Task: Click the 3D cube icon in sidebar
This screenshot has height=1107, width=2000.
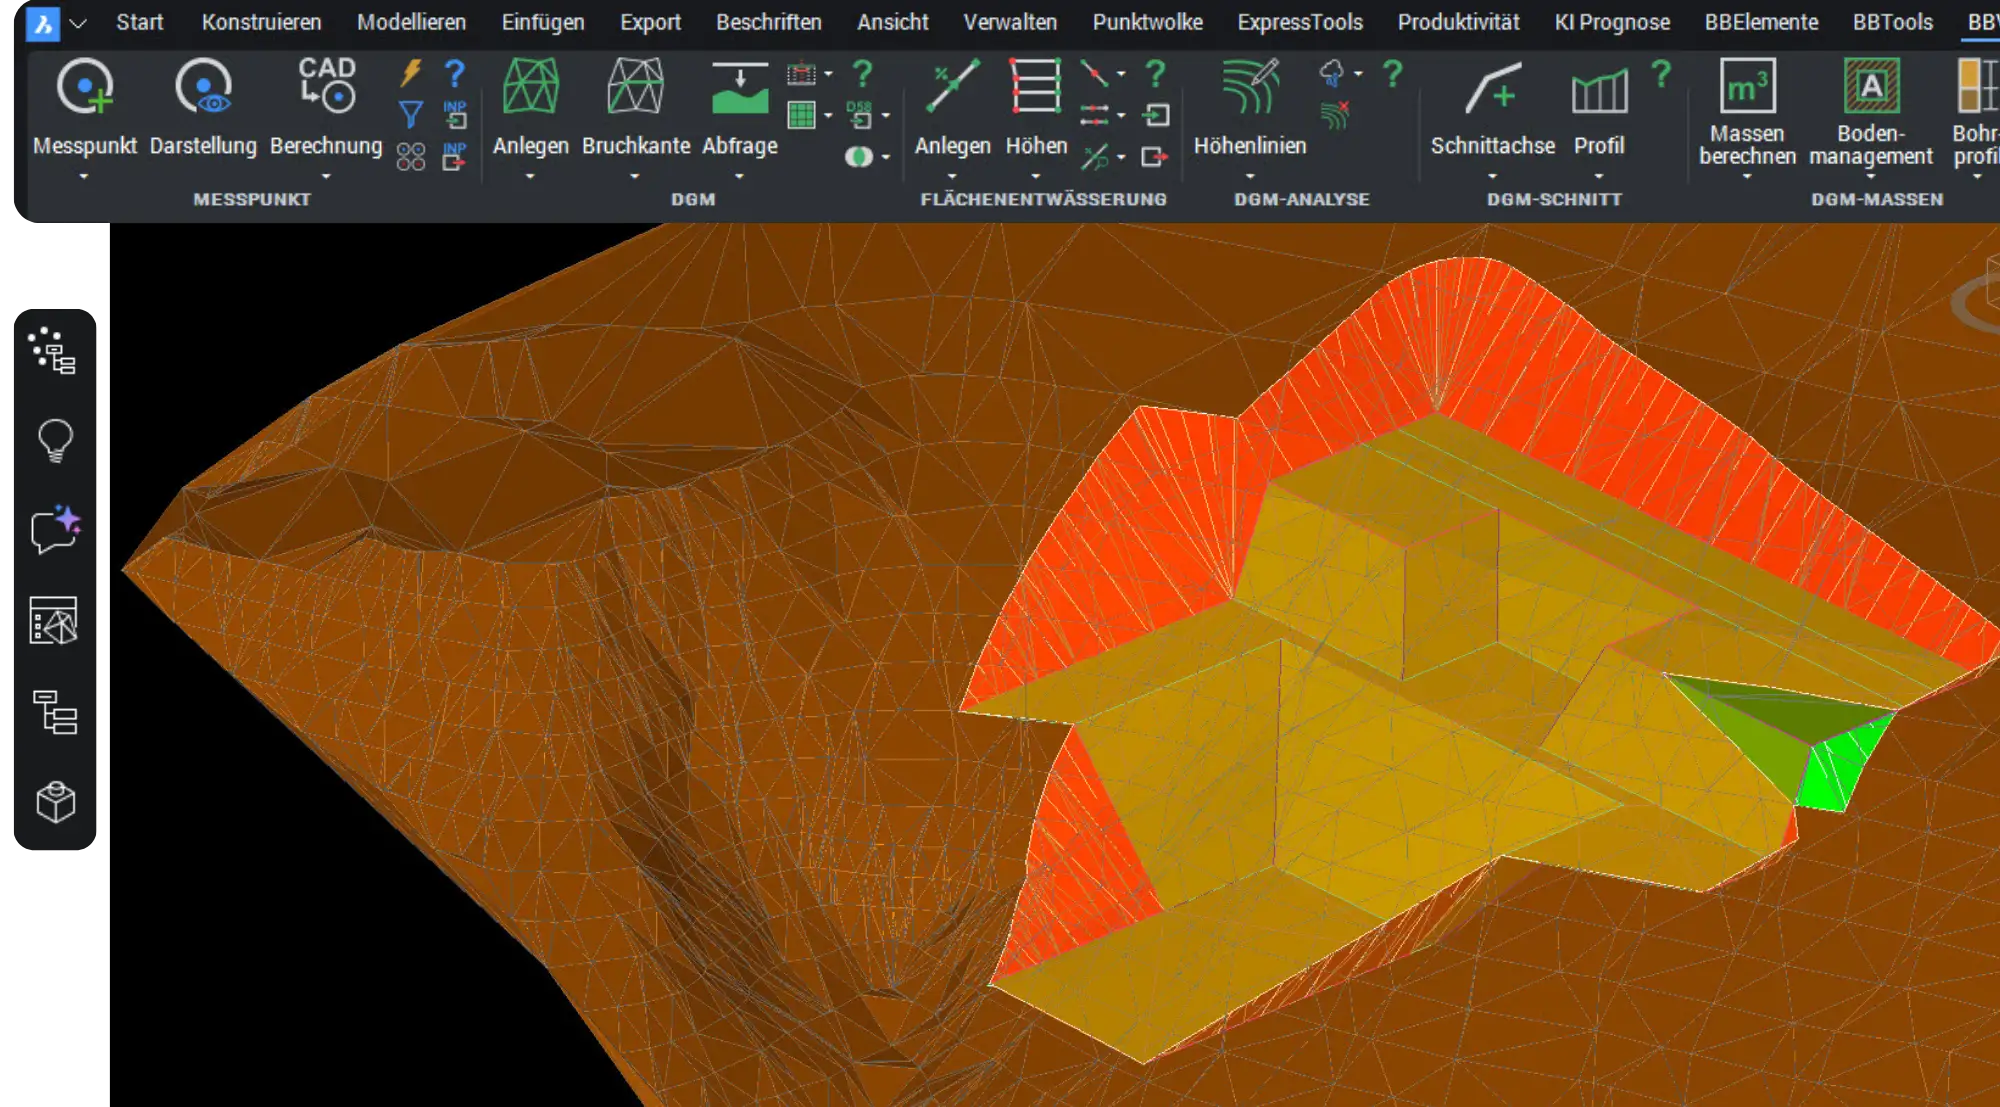Action: pyautogui.click(x=55, y=802)
